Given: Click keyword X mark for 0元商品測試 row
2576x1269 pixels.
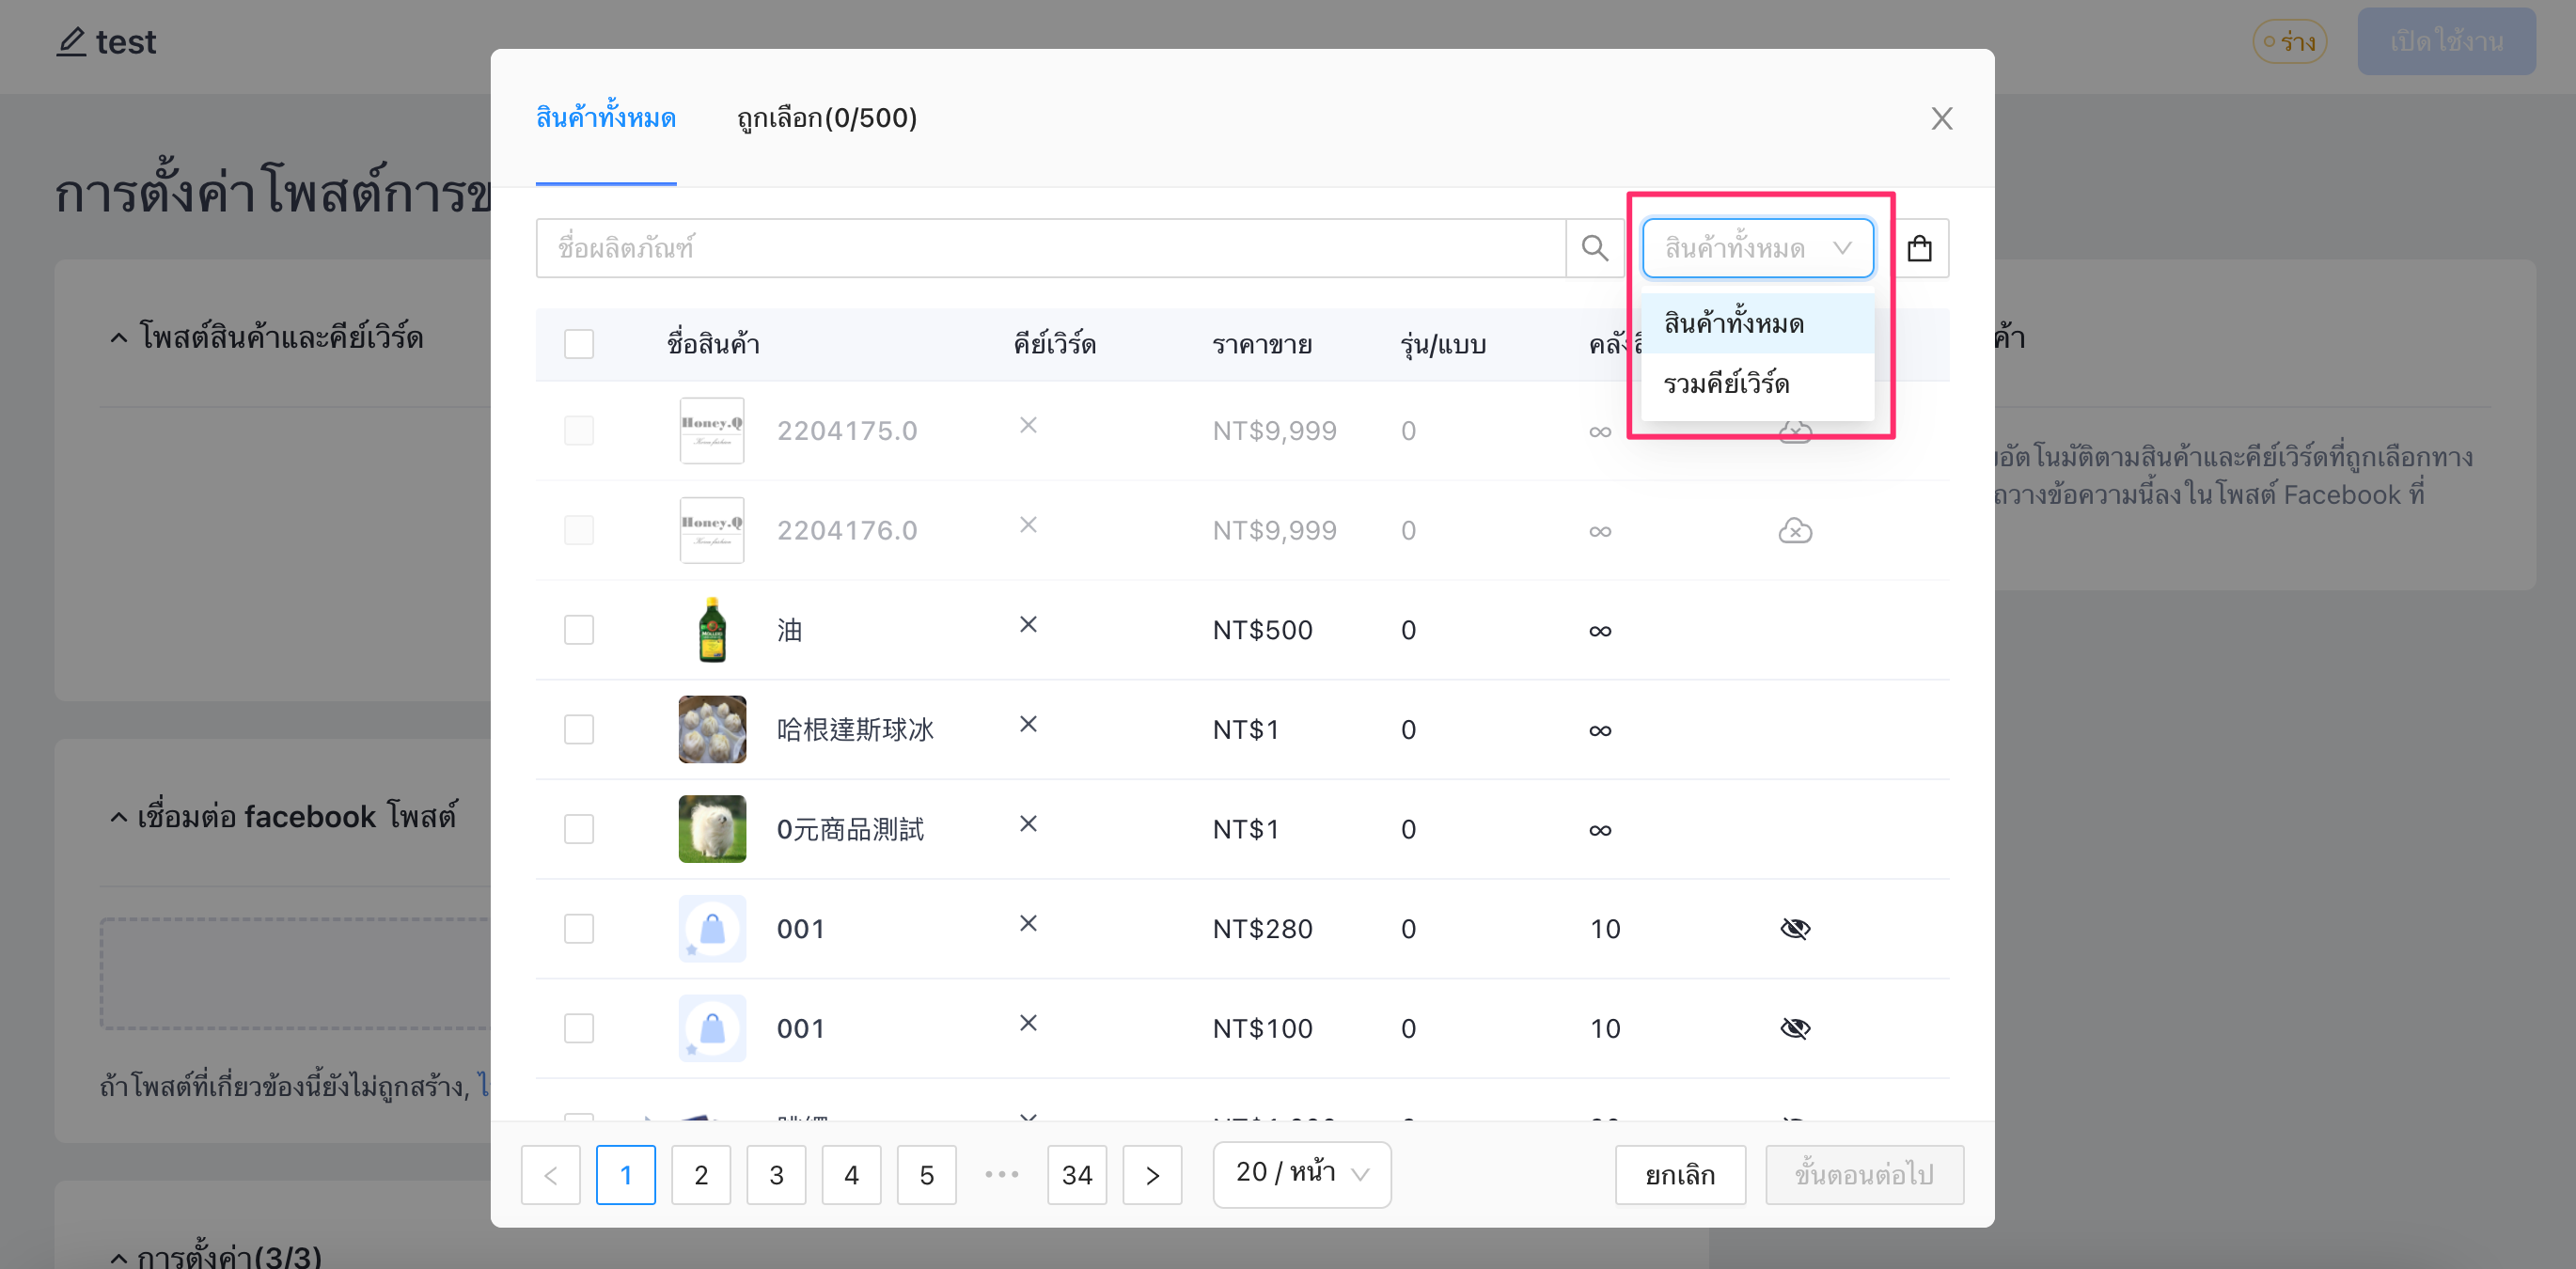Looking at the screenshot, I should point(1028,824).
